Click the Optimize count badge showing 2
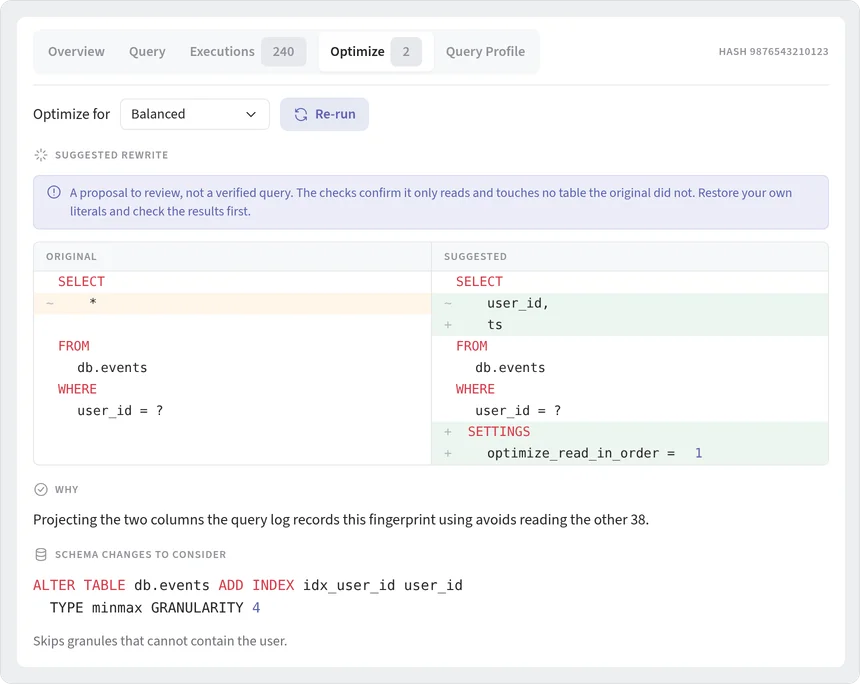 click(x=406, y=52)
